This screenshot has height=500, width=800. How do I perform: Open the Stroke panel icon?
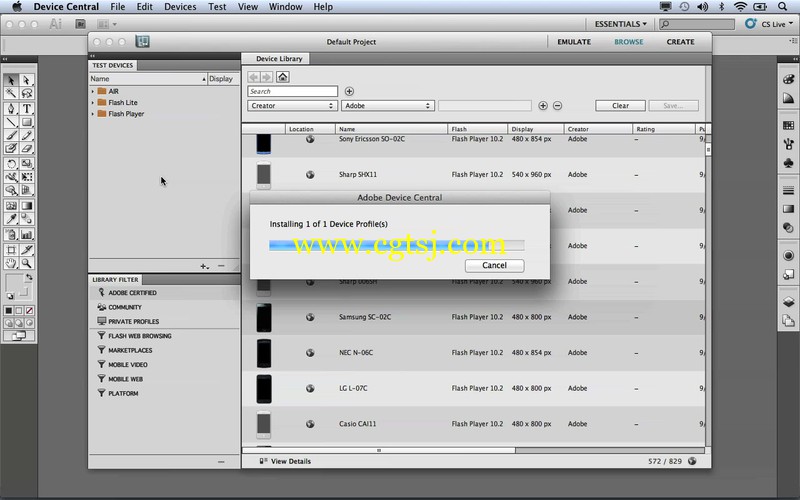(x=788, y=190)
